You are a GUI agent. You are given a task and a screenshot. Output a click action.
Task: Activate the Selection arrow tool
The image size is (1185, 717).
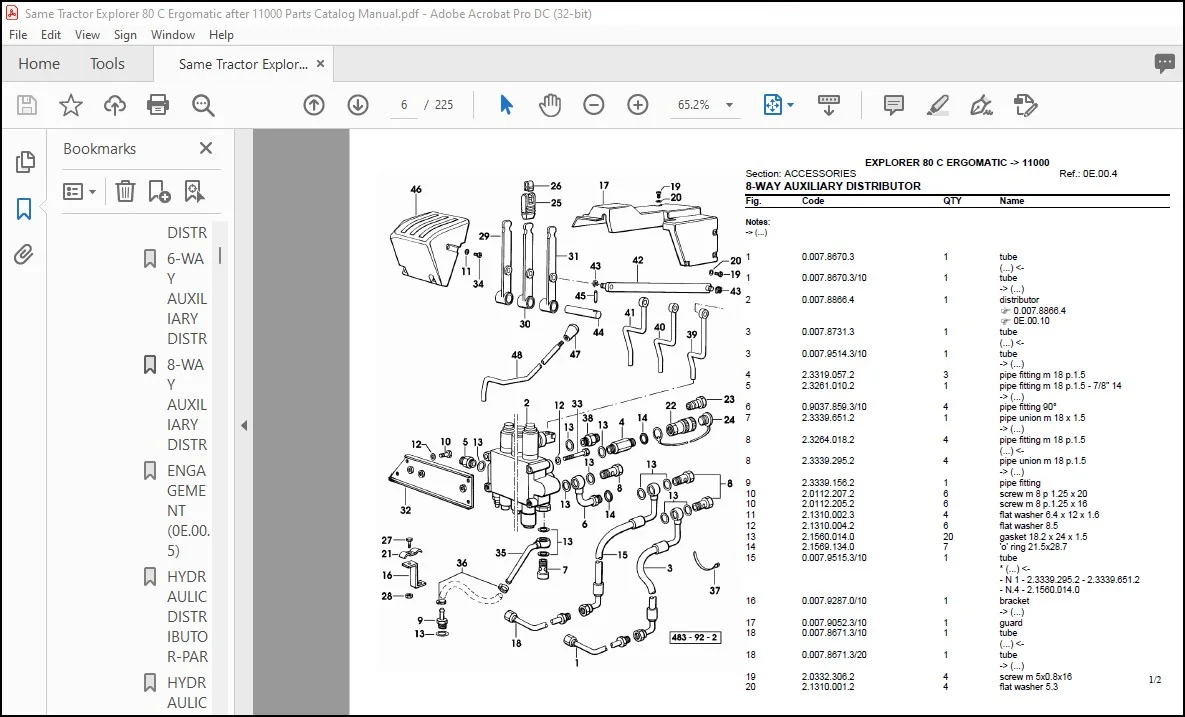click(506, 105)
